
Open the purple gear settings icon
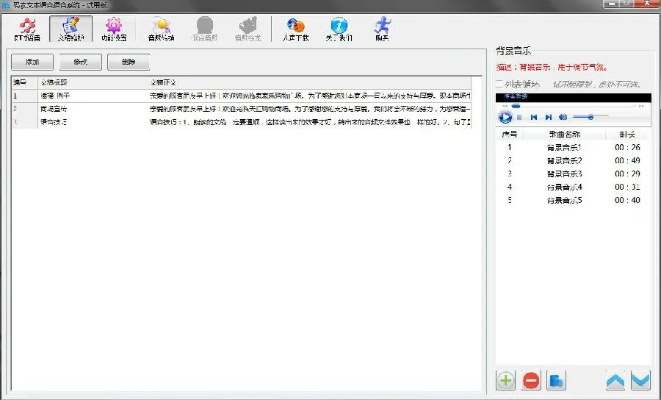click(114, 28)
